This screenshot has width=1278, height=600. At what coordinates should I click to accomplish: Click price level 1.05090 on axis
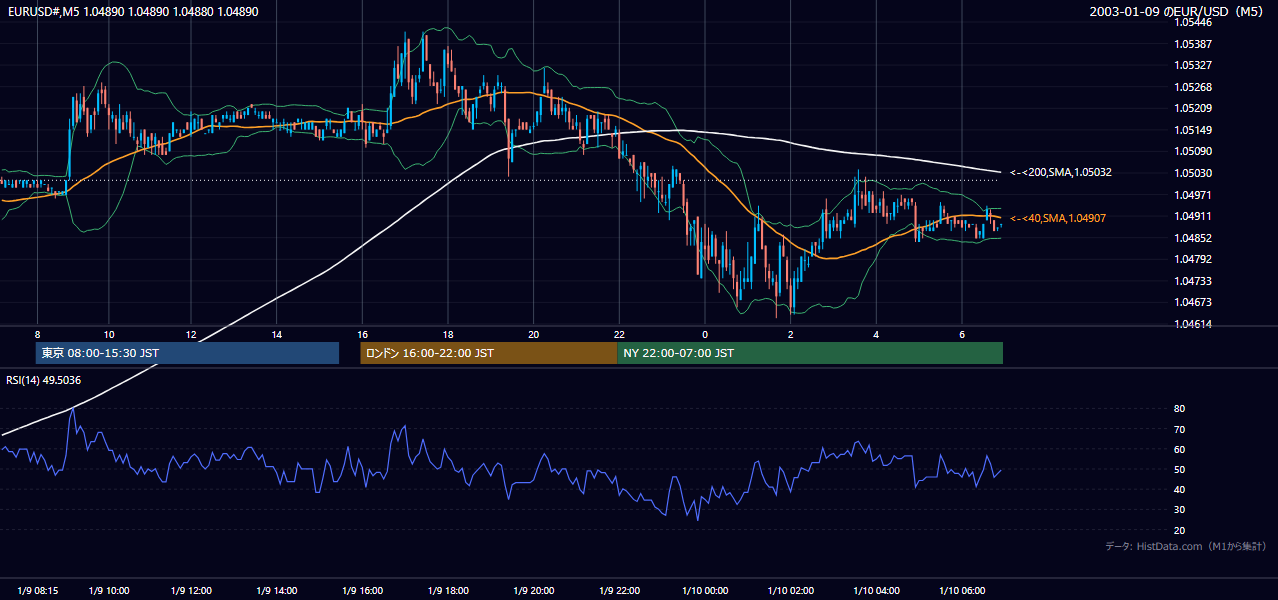tap(1192, 151)
